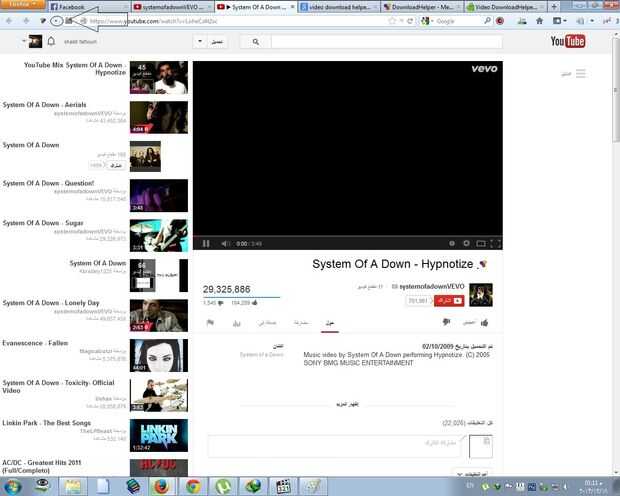Open YouTube Mix System Of A Down Hypnotize
The height and width of the screenshot is (496, 620).
coord(75,68)
